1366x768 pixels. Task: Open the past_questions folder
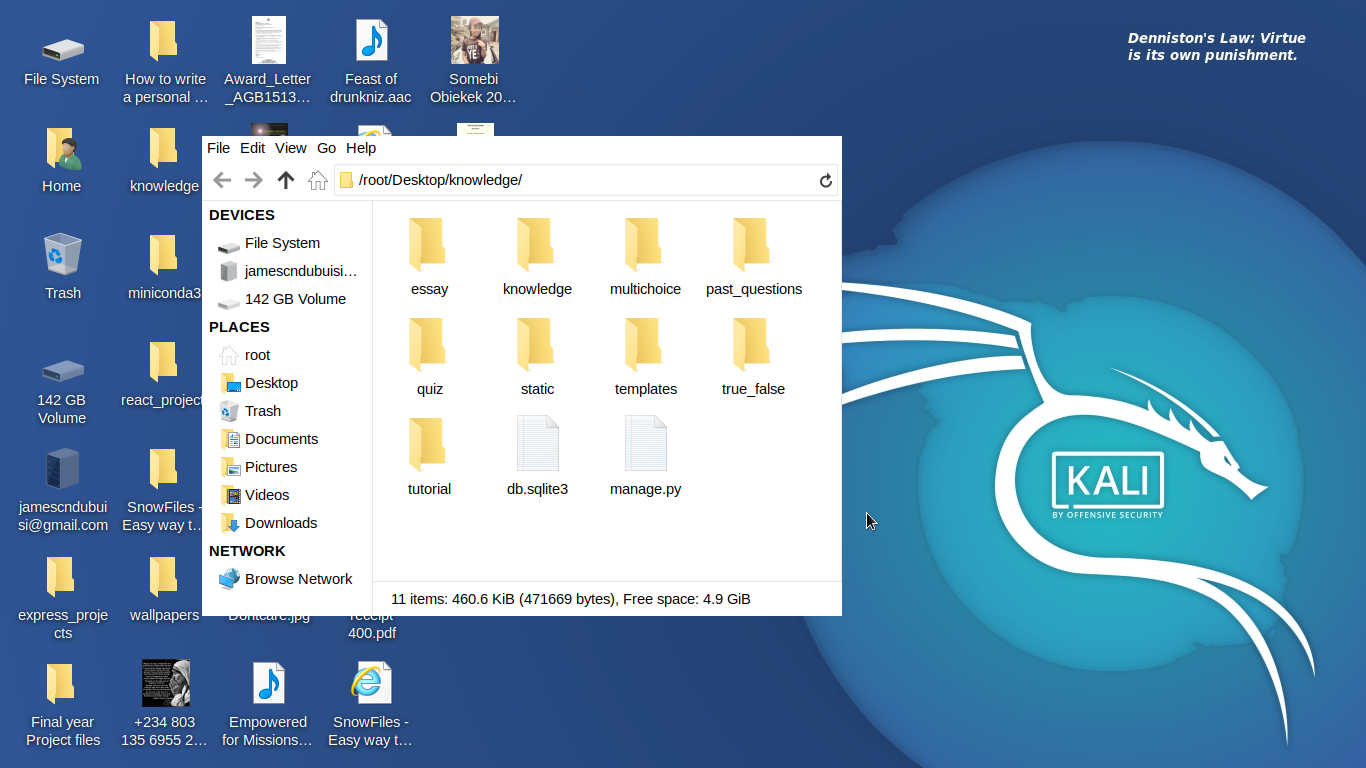753,257
